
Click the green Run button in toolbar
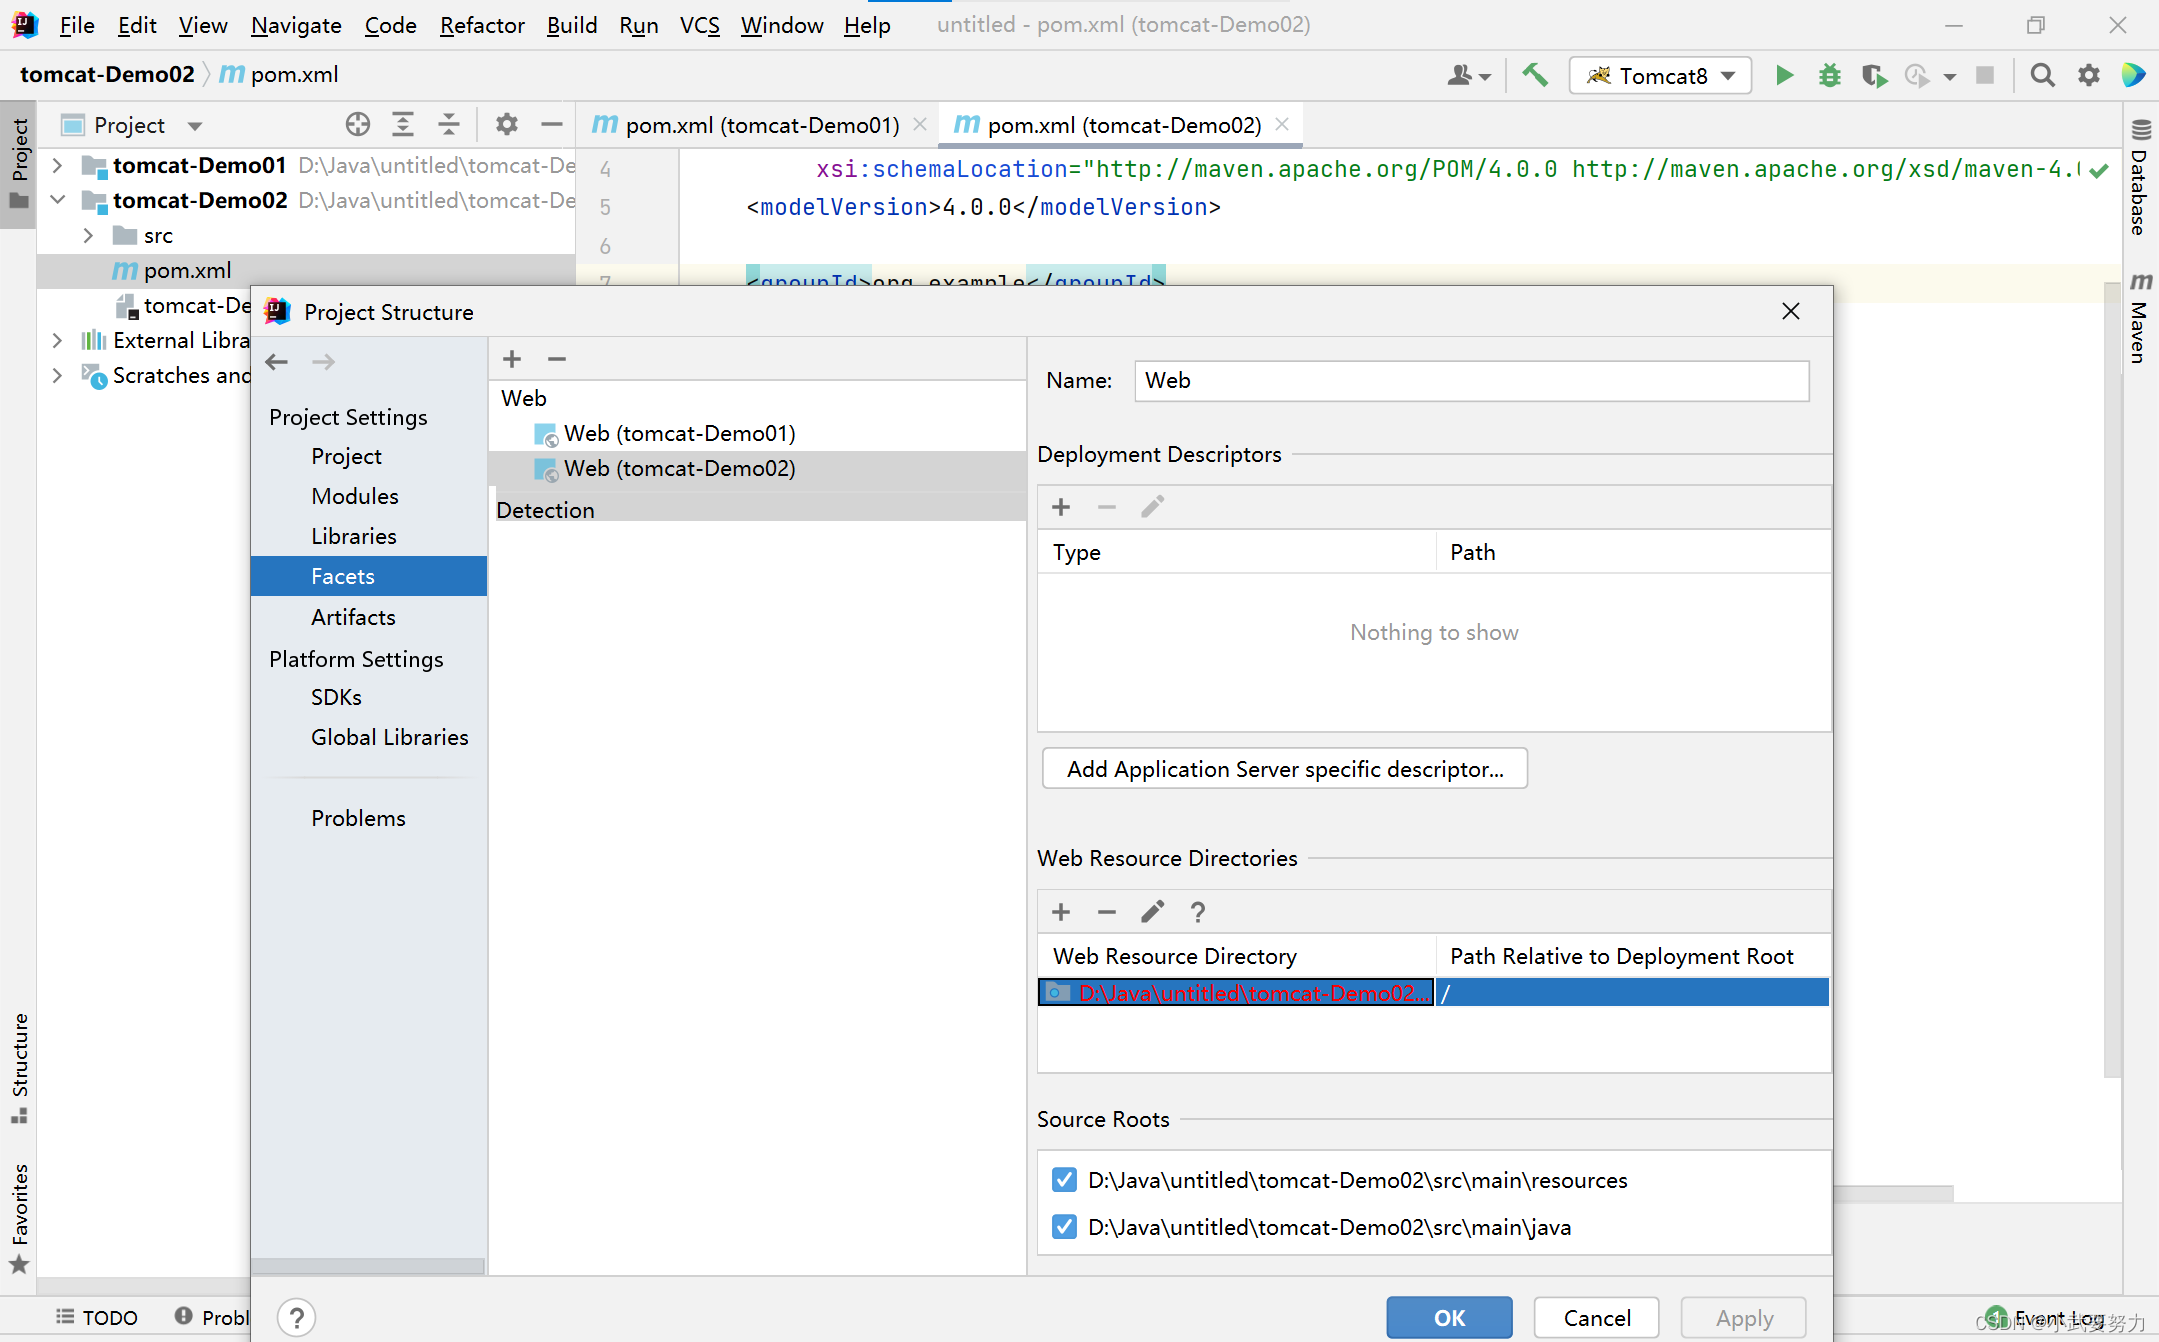click(x=1784, y=76)
